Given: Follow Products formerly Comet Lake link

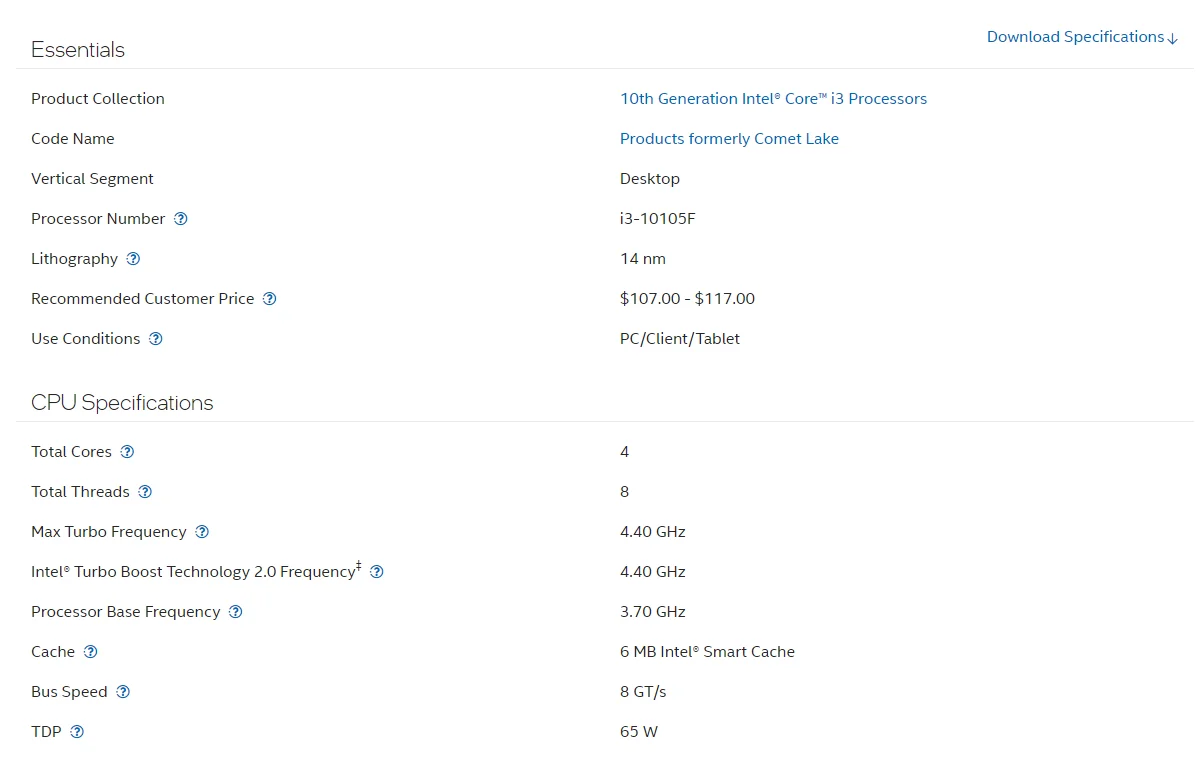Looking at the screenshot, I should (x=729, y=139).
